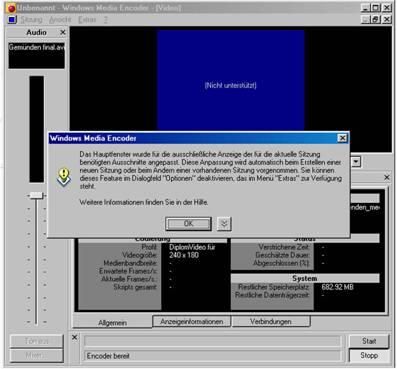Viewport: 397px width, 369px height.
Task: Open the Extras menu
Action: (87, 20)
